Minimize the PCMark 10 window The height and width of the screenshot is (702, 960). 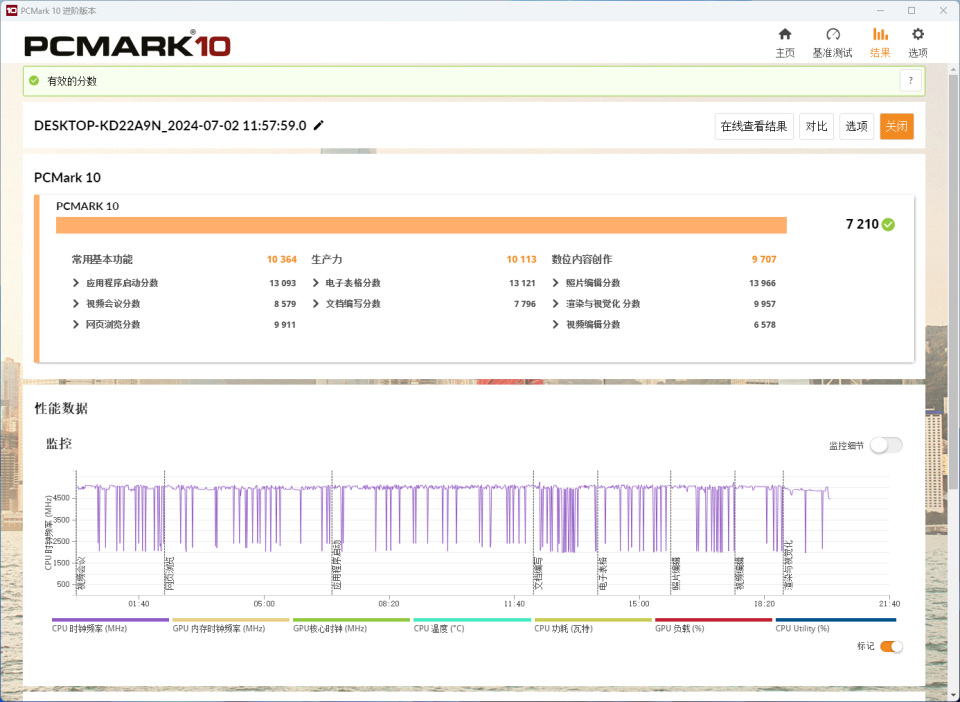pyautogui.click(x=880, y=10)
